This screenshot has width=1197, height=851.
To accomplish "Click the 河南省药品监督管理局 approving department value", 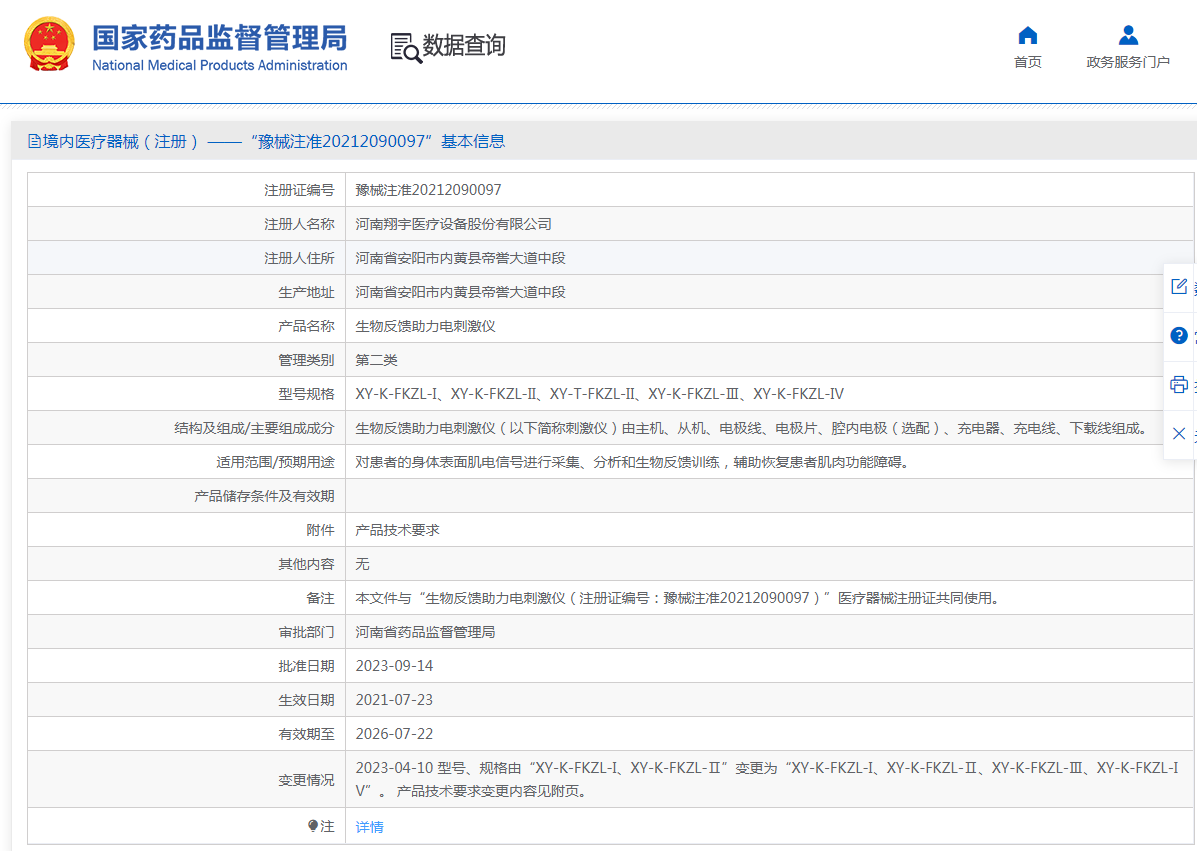I will (x=425, y=632).
